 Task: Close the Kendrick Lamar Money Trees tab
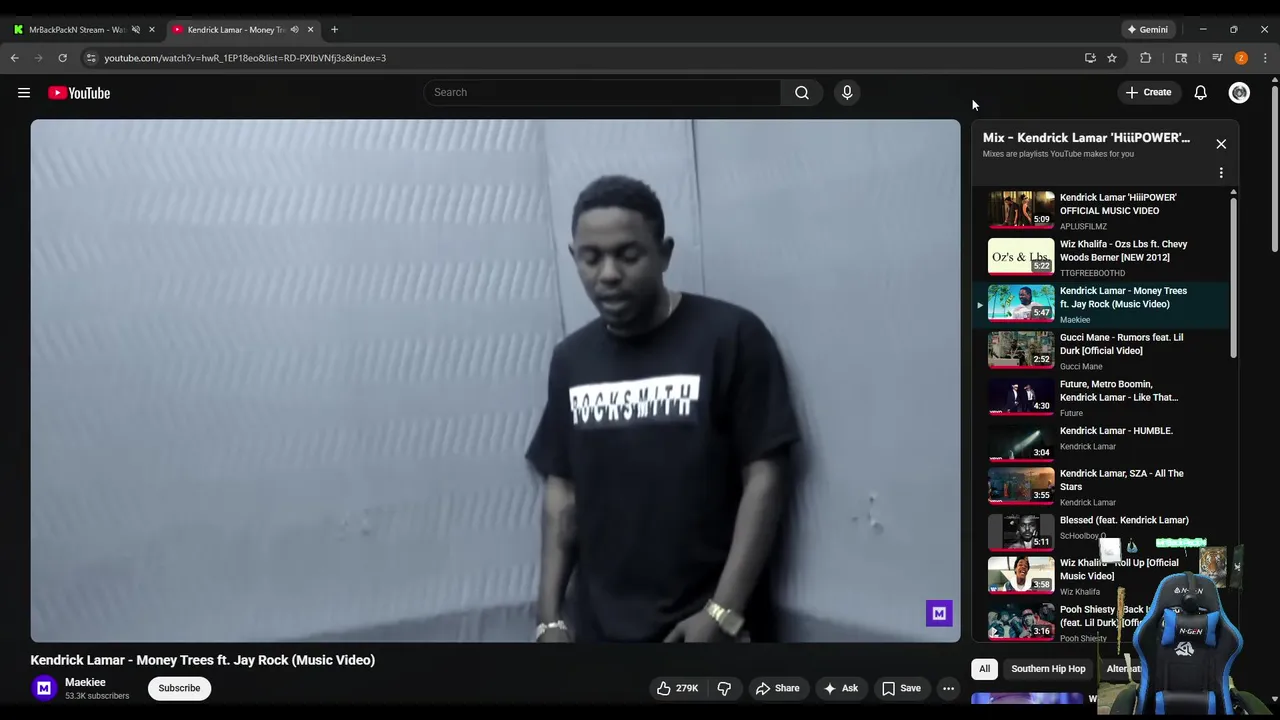[x=310, y=29]
